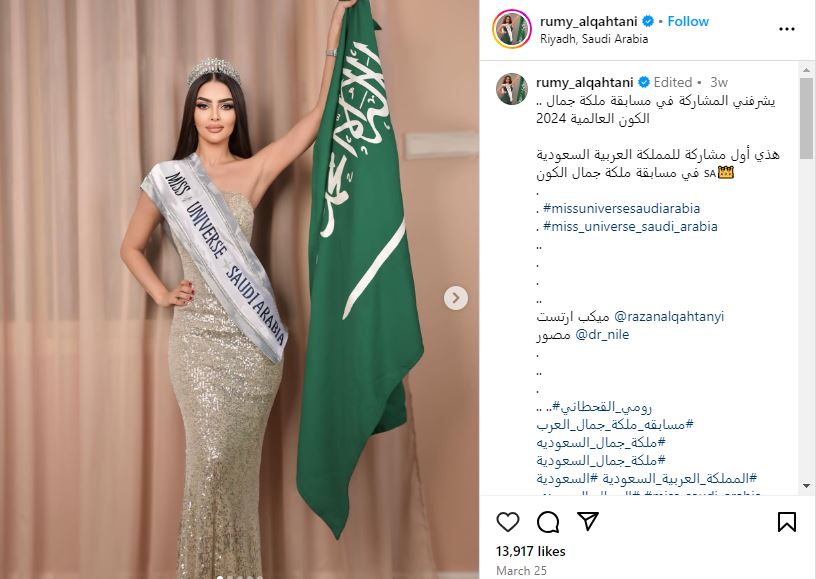Screen dimensions: 816x579
Task: View the 13,917 likes list
Action: pos(530,551)
